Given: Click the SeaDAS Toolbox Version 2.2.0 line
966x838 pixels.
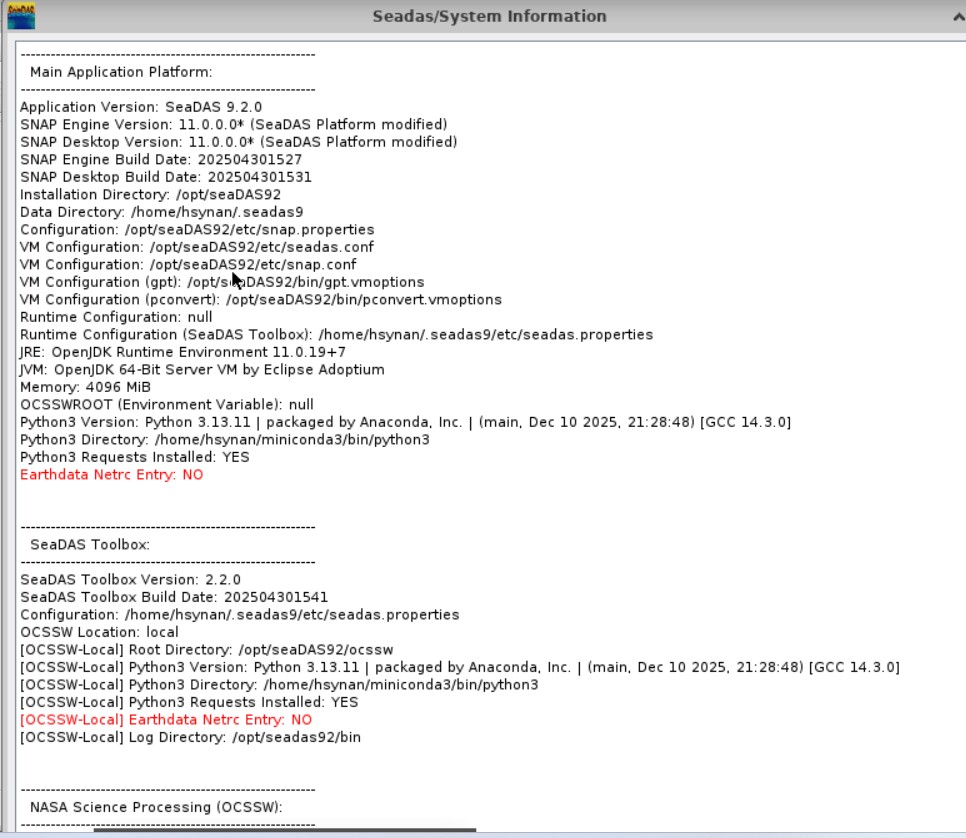Looking at the screenshot, I should (x=130, y=580).
